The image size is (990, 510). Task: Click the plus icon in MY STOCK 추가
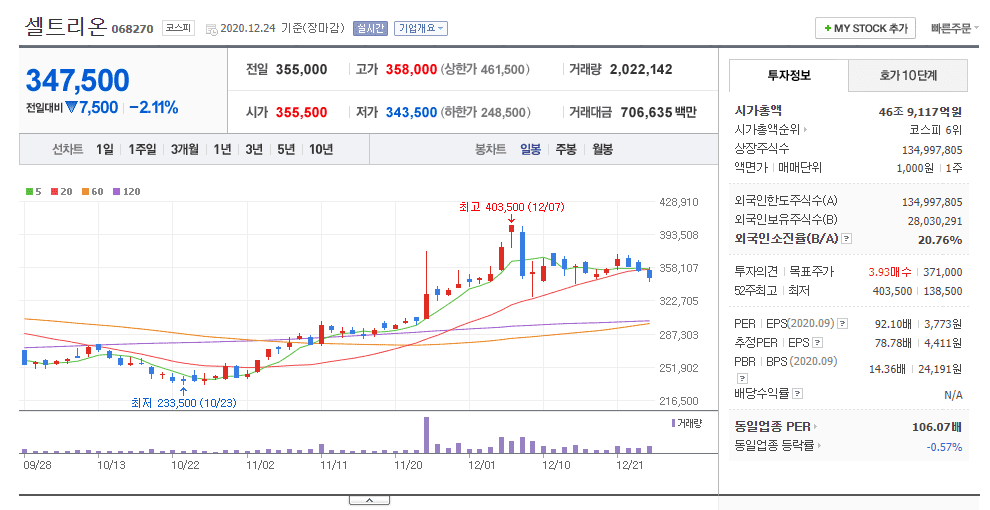click(827, 28)
